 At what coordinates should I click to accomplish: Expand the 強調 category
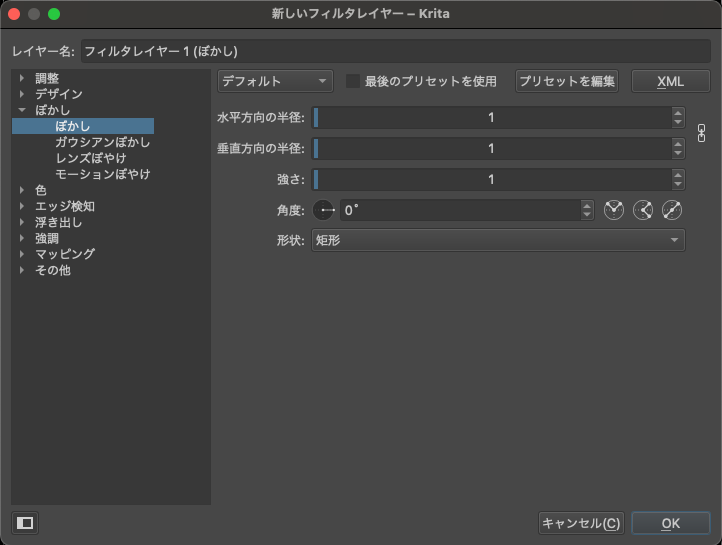coord(22,238)
